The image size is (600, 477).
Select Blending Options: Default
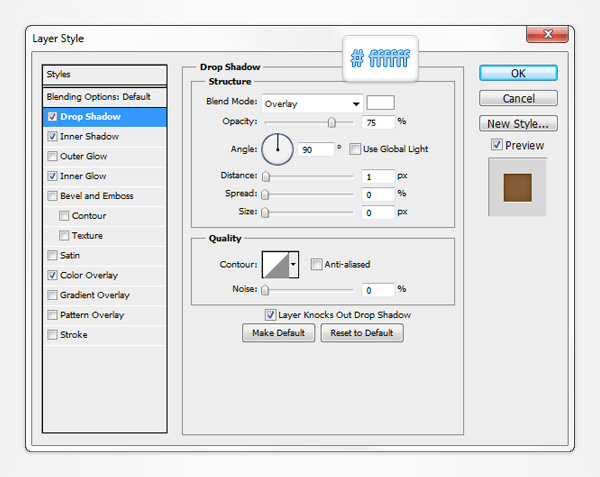click(98, 97)
